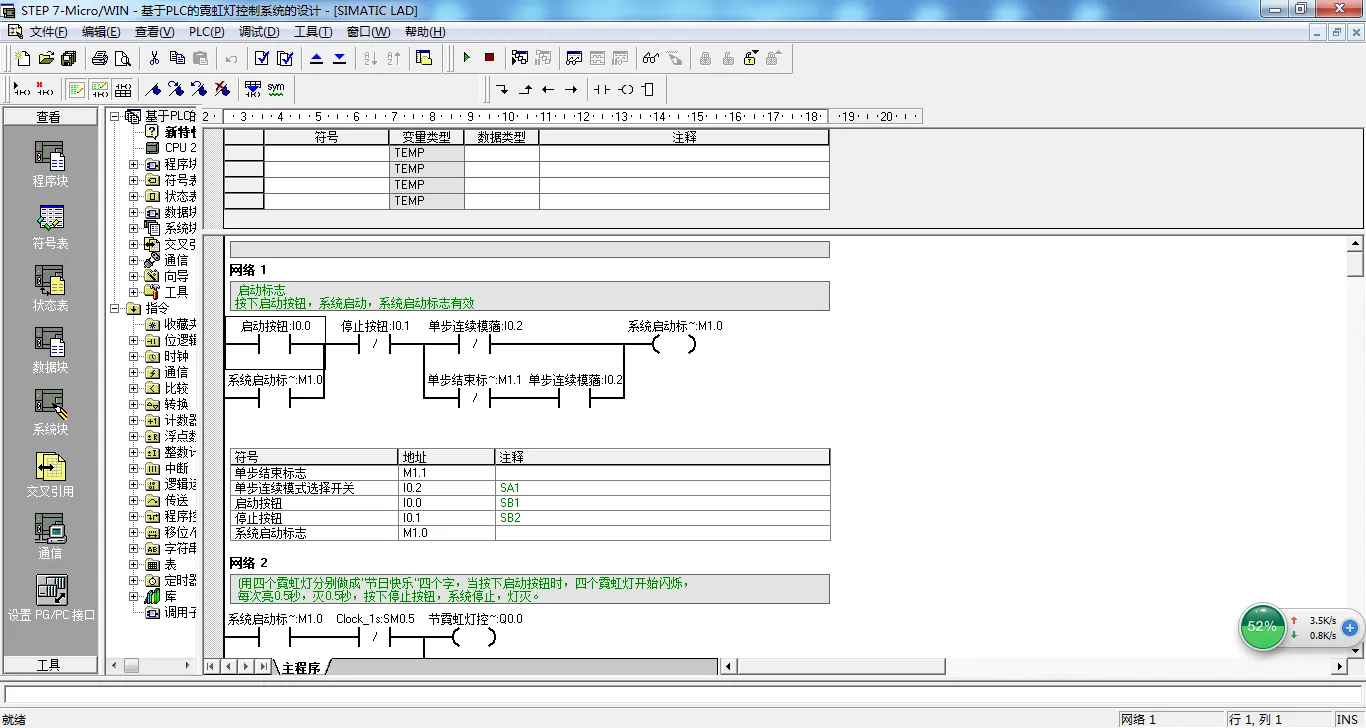Screen dimensions: 1366x728
Task: Select the CPU item in the project tree
Action: coord(171,148)
